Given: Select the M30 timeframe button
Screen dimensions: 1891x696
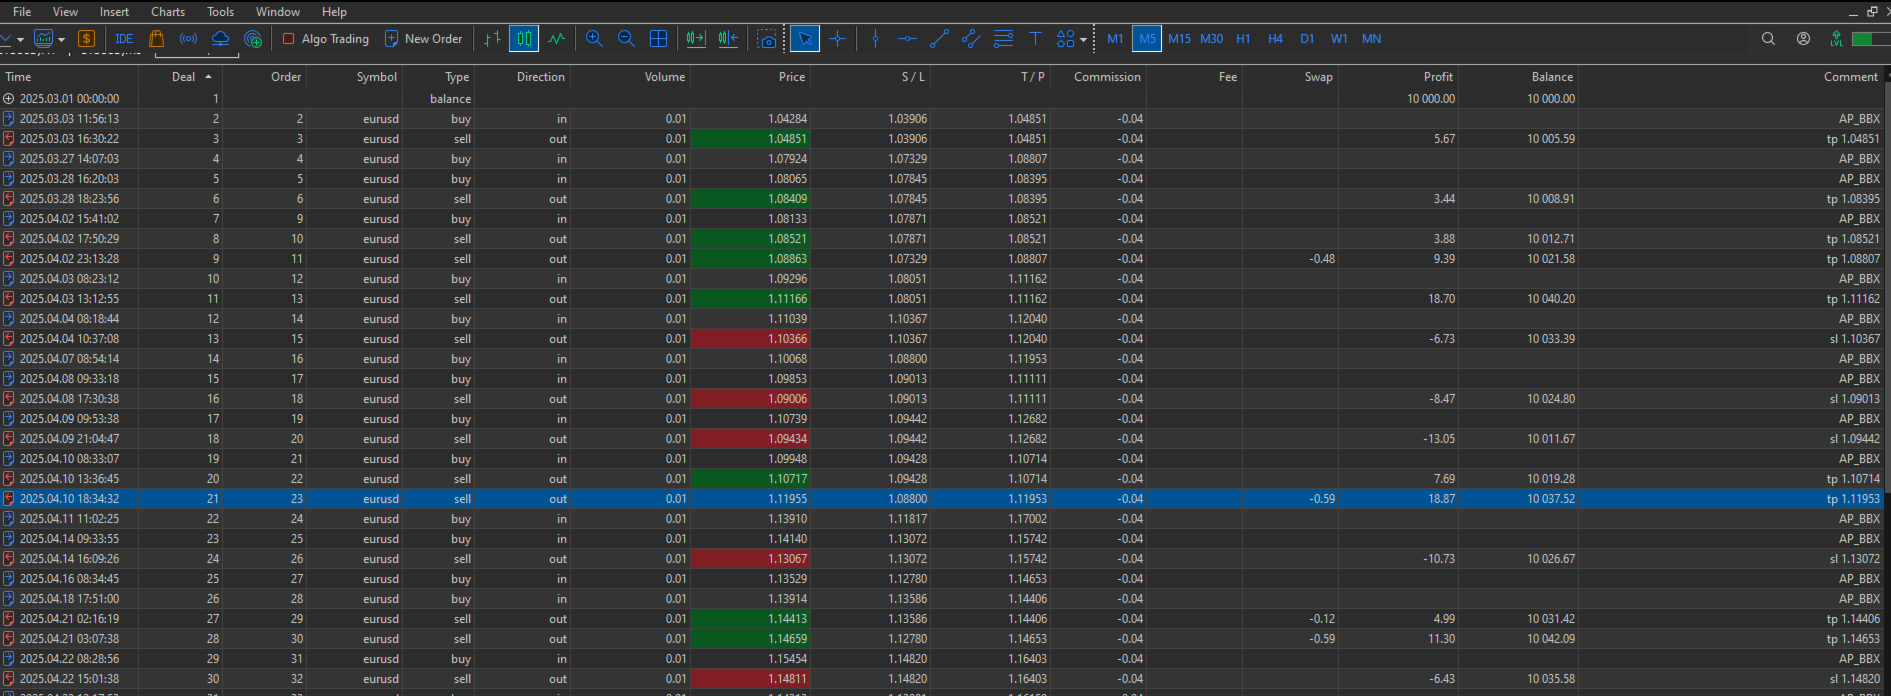Looking at the screenshot, I should coord(1212,39).
